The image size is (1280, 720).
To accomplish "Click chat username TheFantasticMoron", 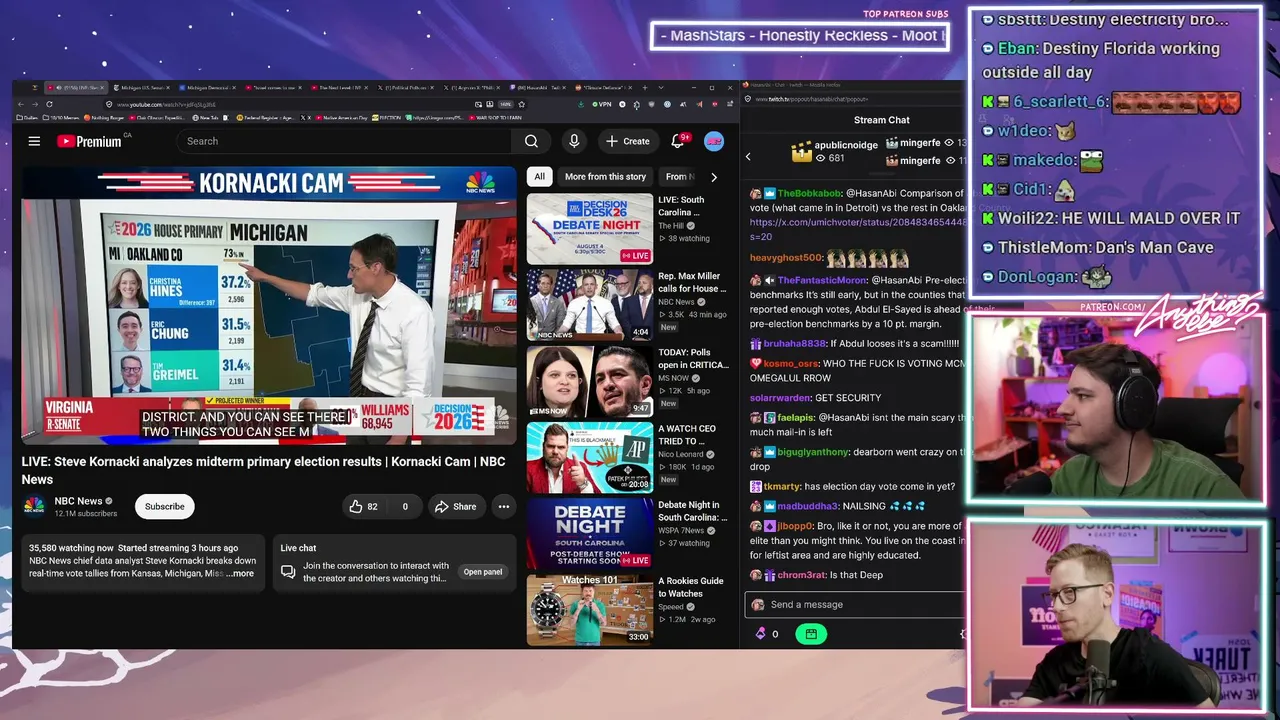I will pos(823,281).
